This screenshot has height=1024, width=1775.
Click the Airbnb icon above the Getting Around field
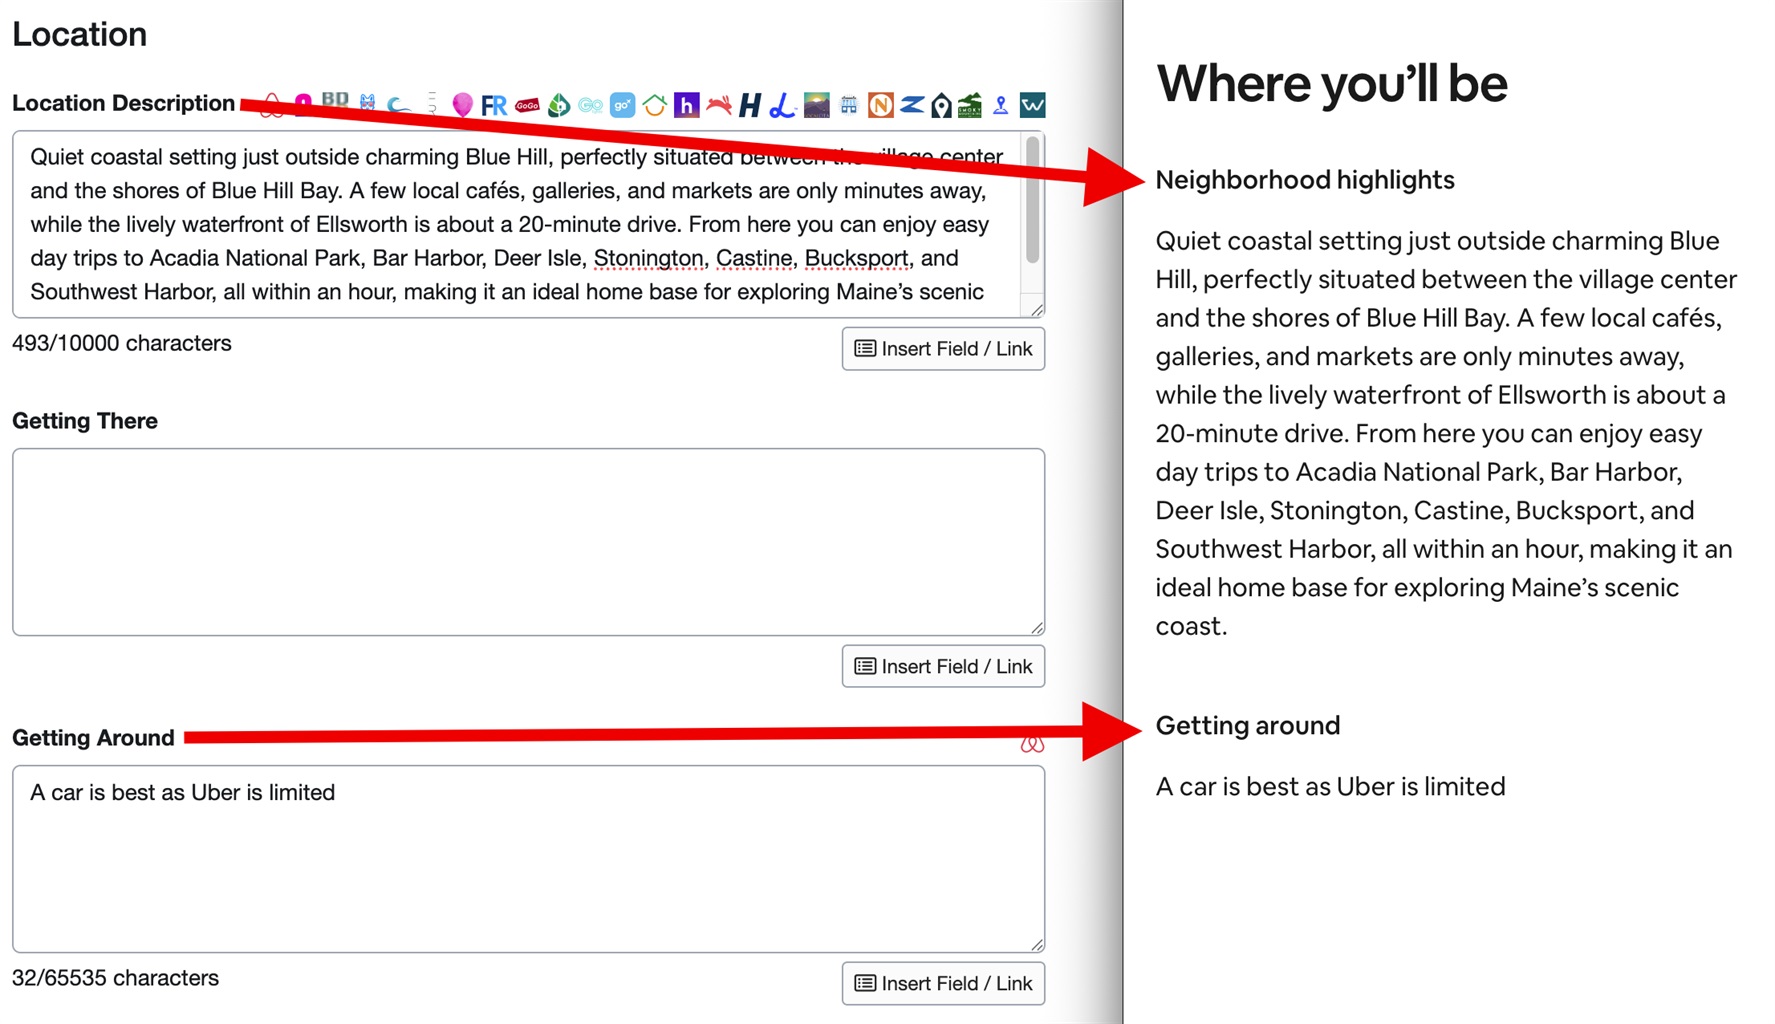coord(1031,742)
